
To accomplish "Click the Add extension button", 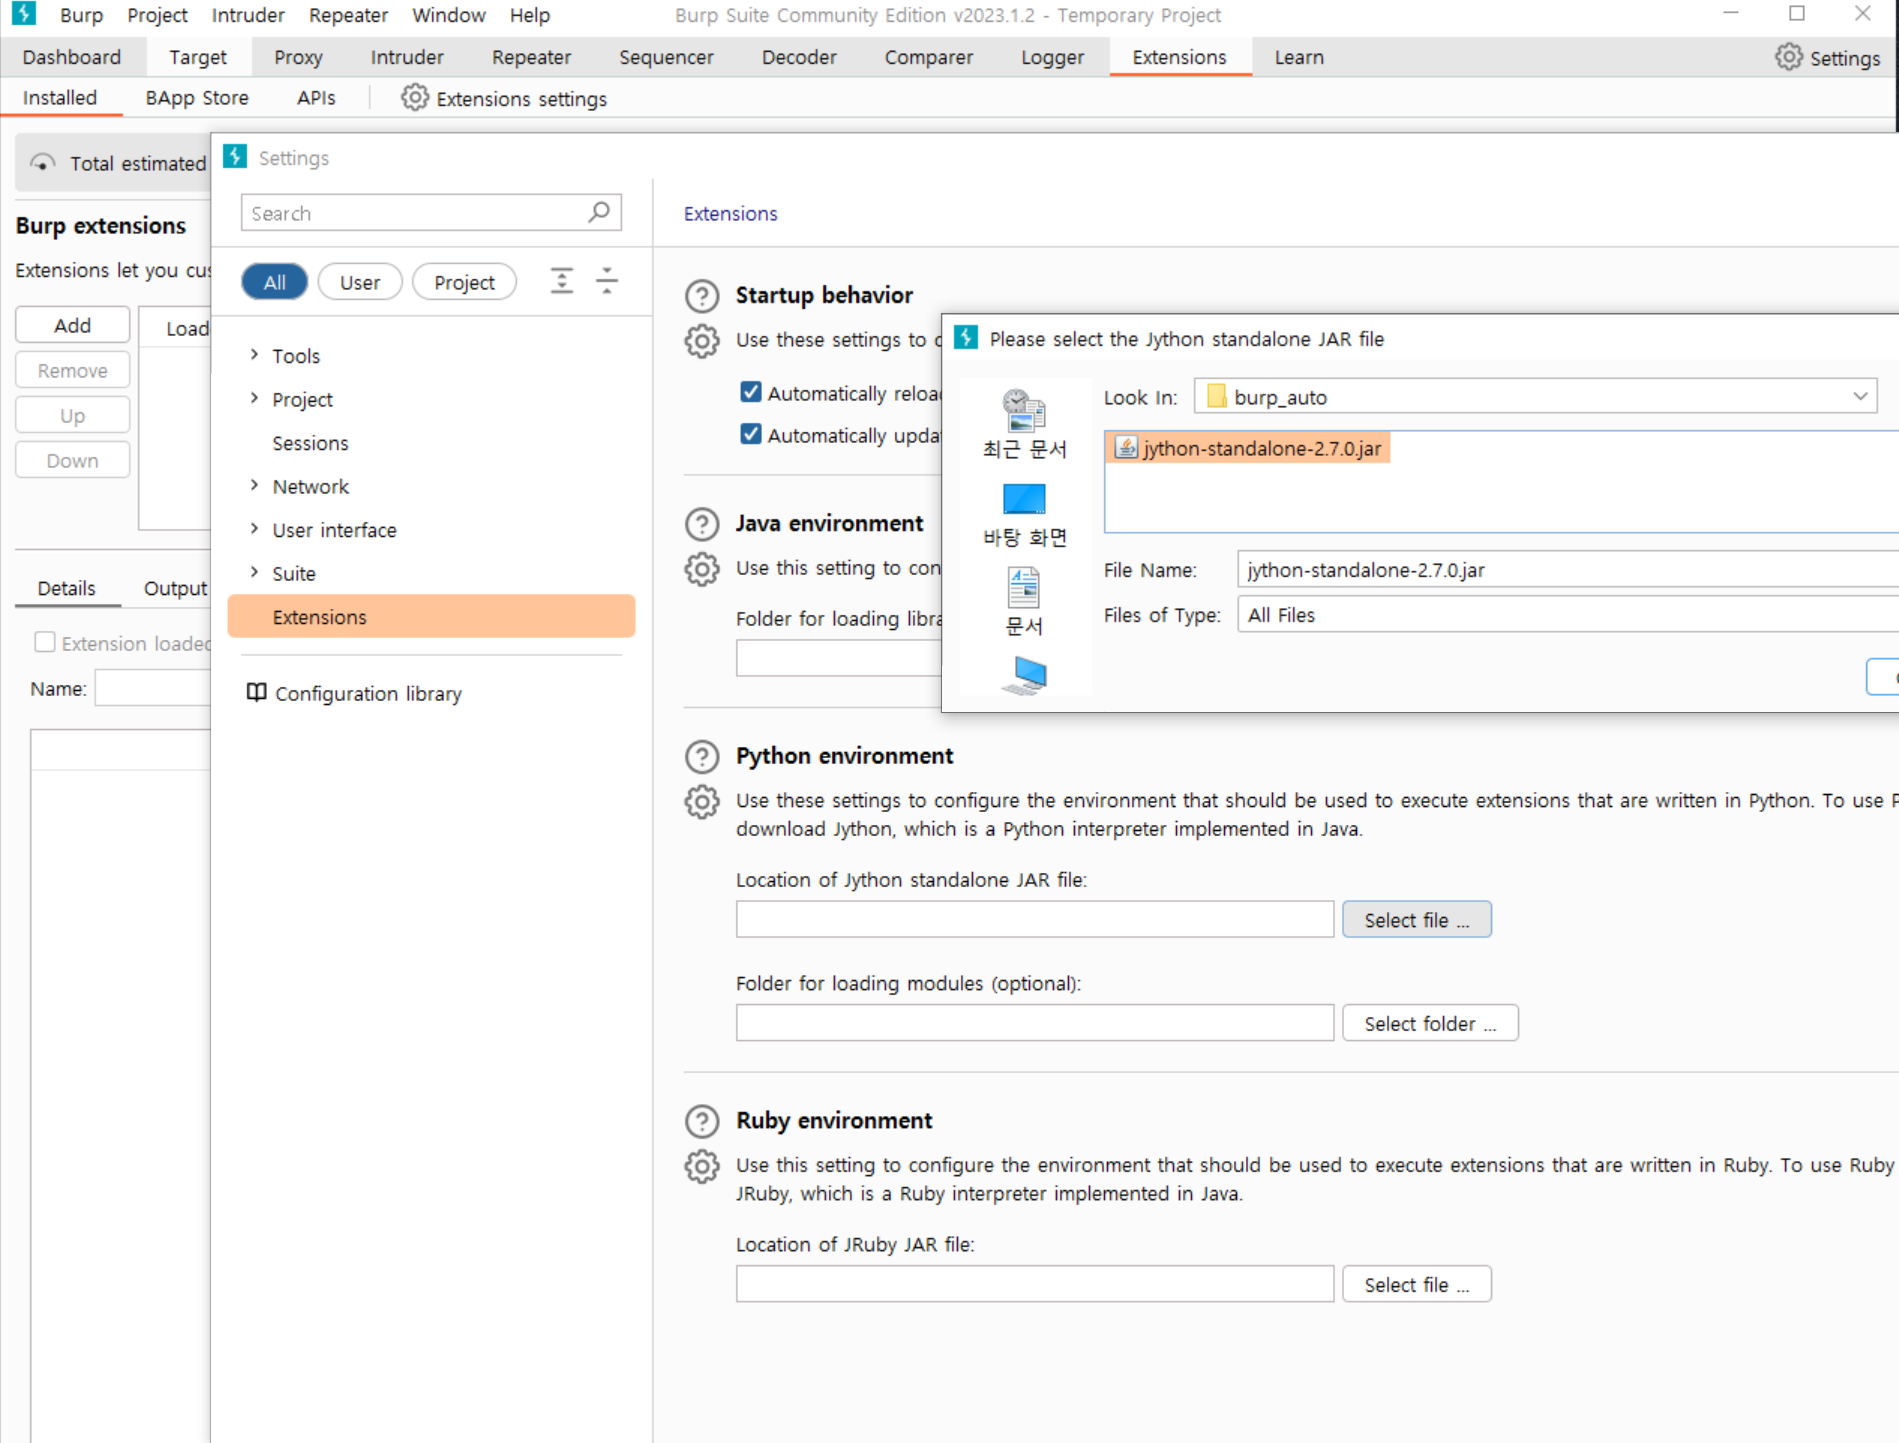I will (72, 325).
